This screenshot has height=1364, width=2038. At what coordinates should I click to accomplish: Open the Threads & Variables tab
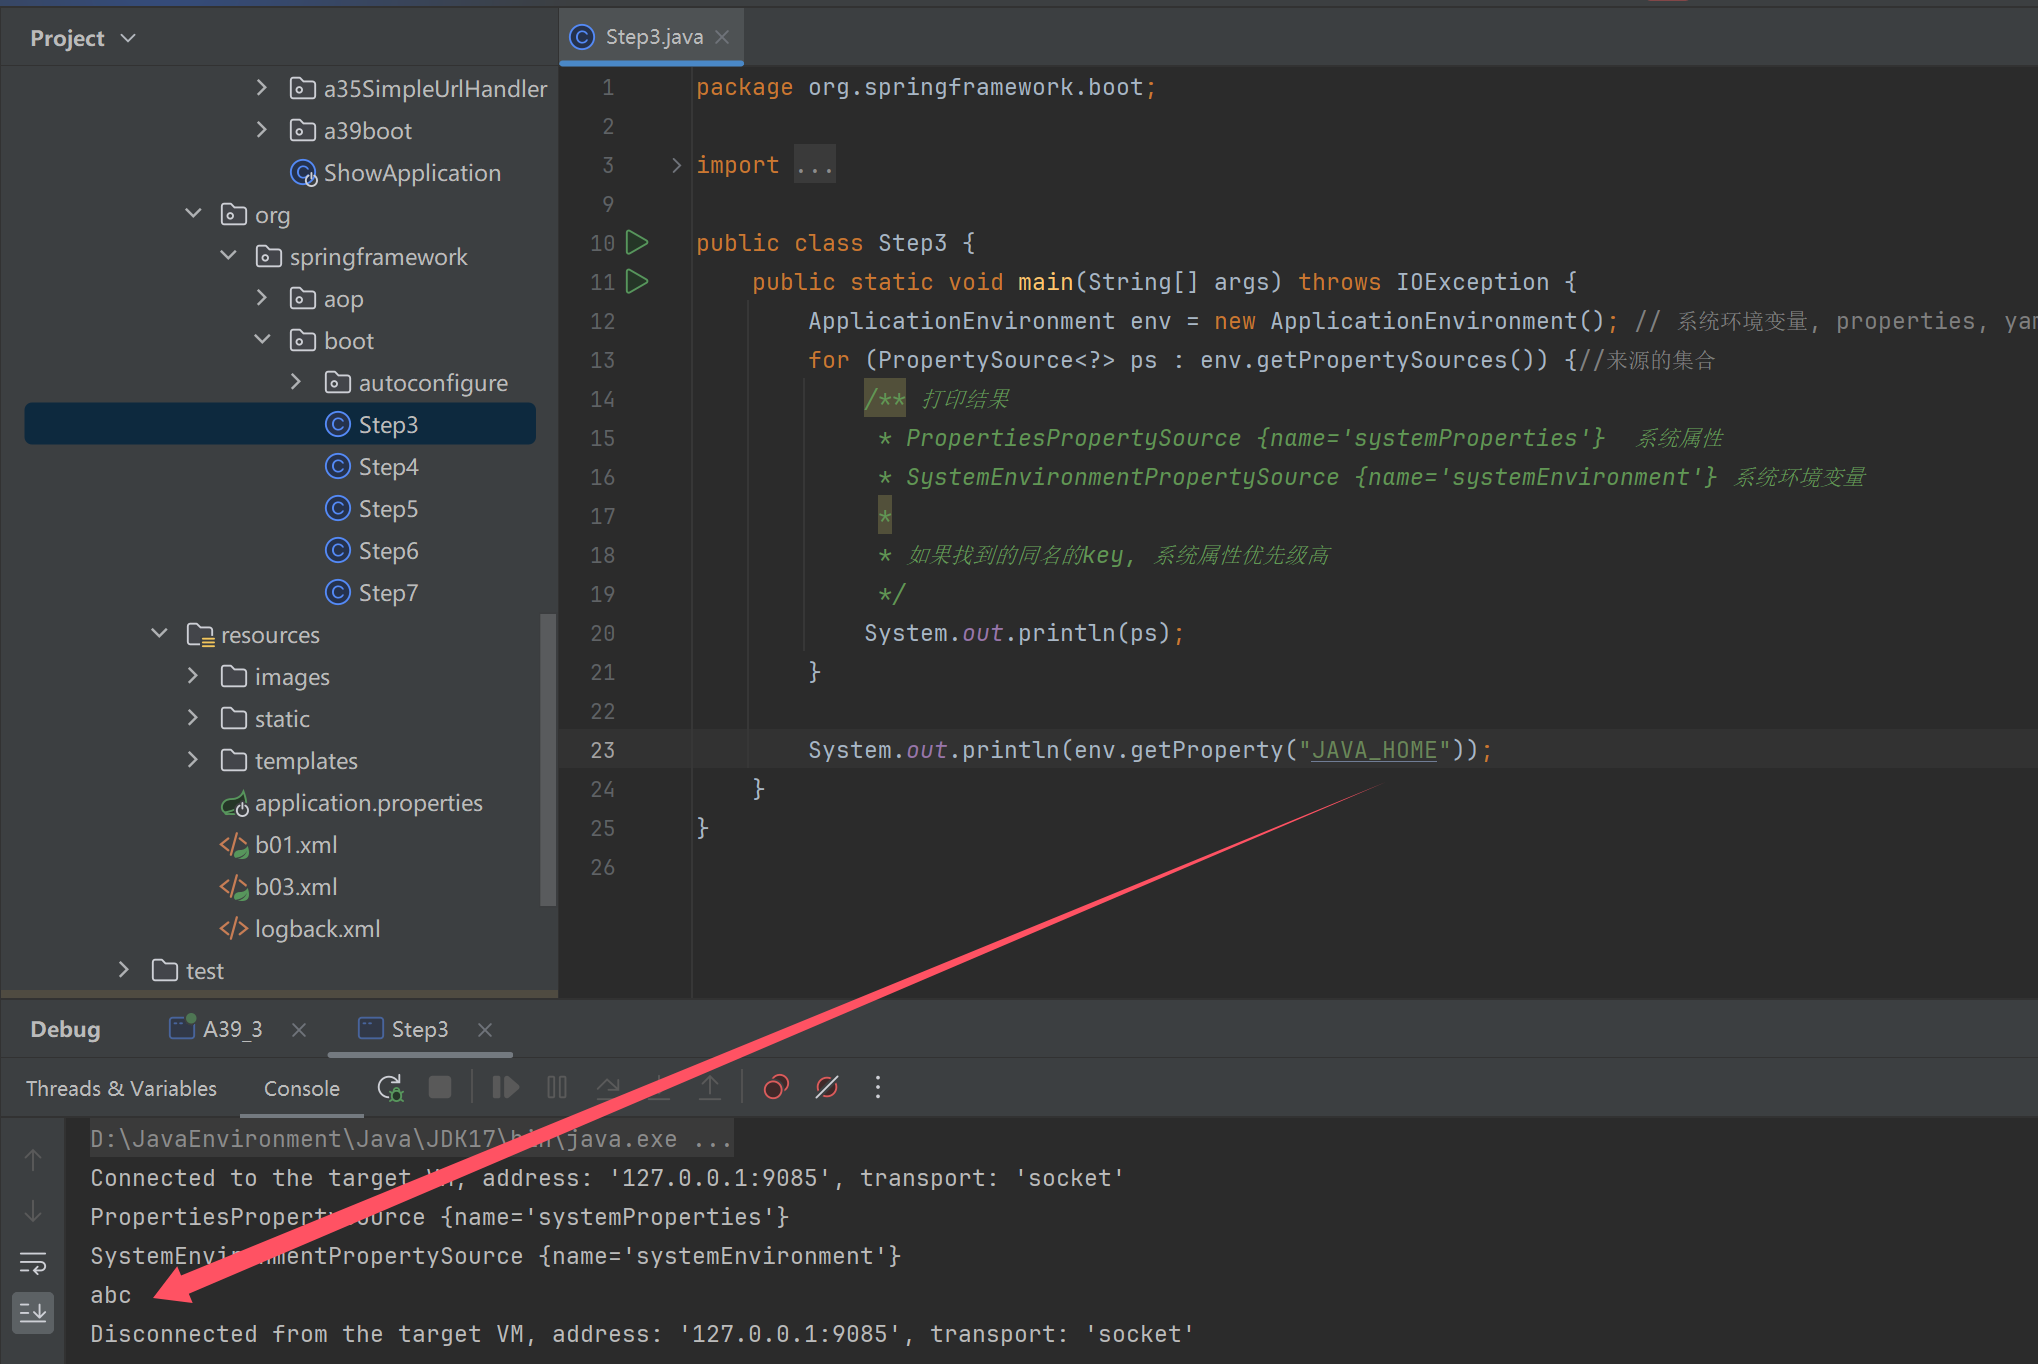121,1088
